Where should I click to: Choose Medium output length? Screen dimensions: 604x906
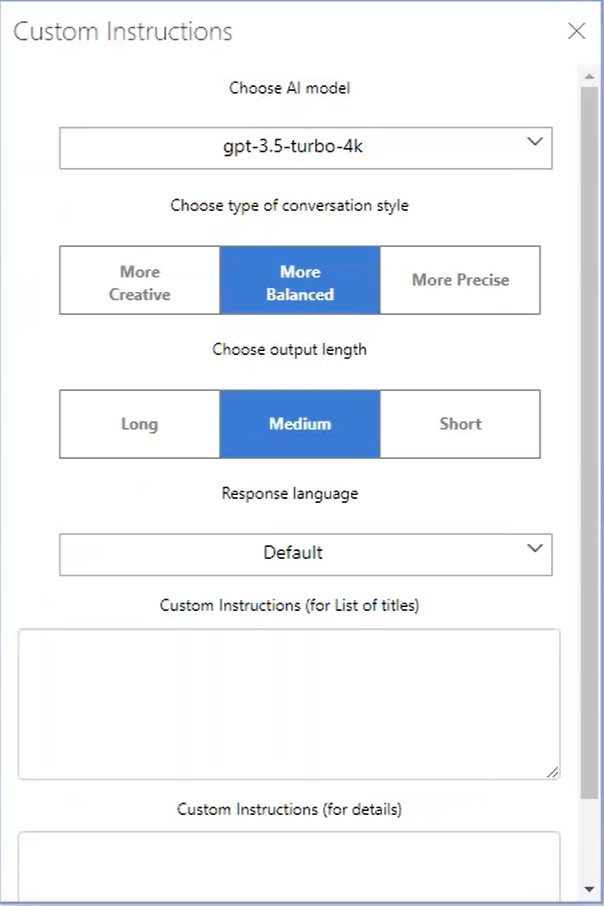tap(300, 424)
